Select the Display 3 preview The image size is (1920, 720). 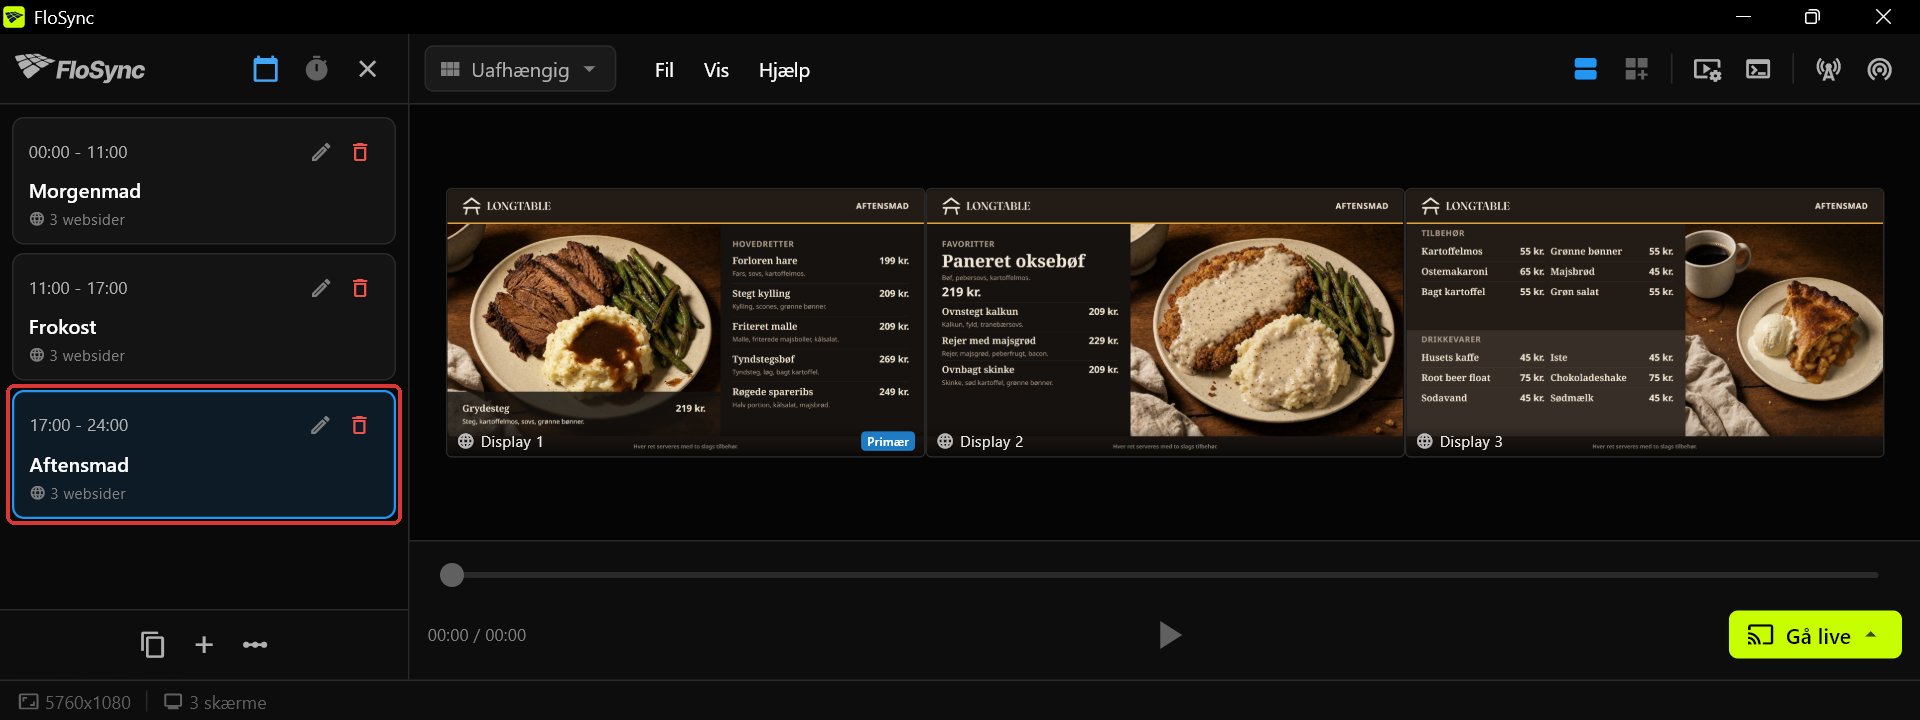click(1645, 322)
